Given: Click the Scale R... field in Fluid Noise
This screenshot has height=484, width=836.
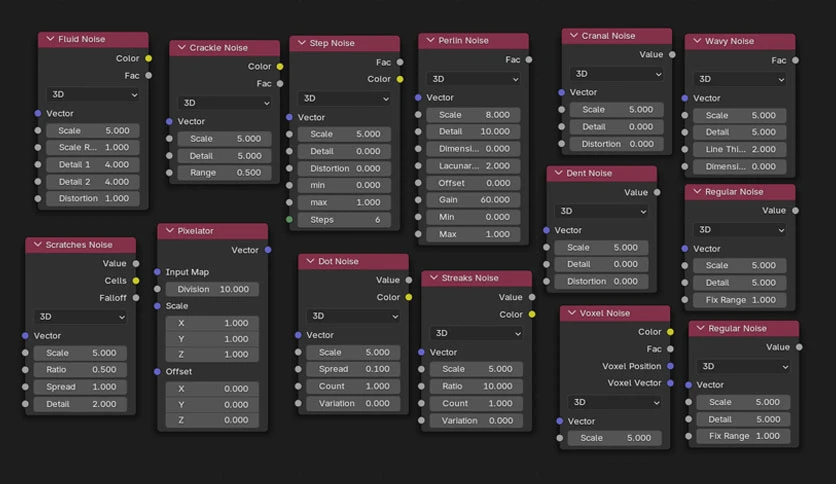Looking at the screenshot, I should pyautogui.click(x=93, y=147).
